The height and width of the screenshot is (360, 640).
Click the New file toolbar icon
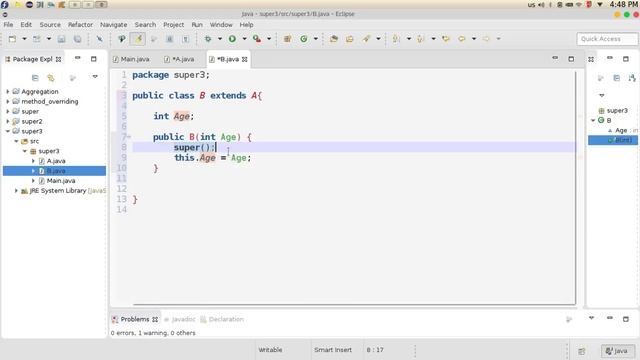(x=12, y=39)
